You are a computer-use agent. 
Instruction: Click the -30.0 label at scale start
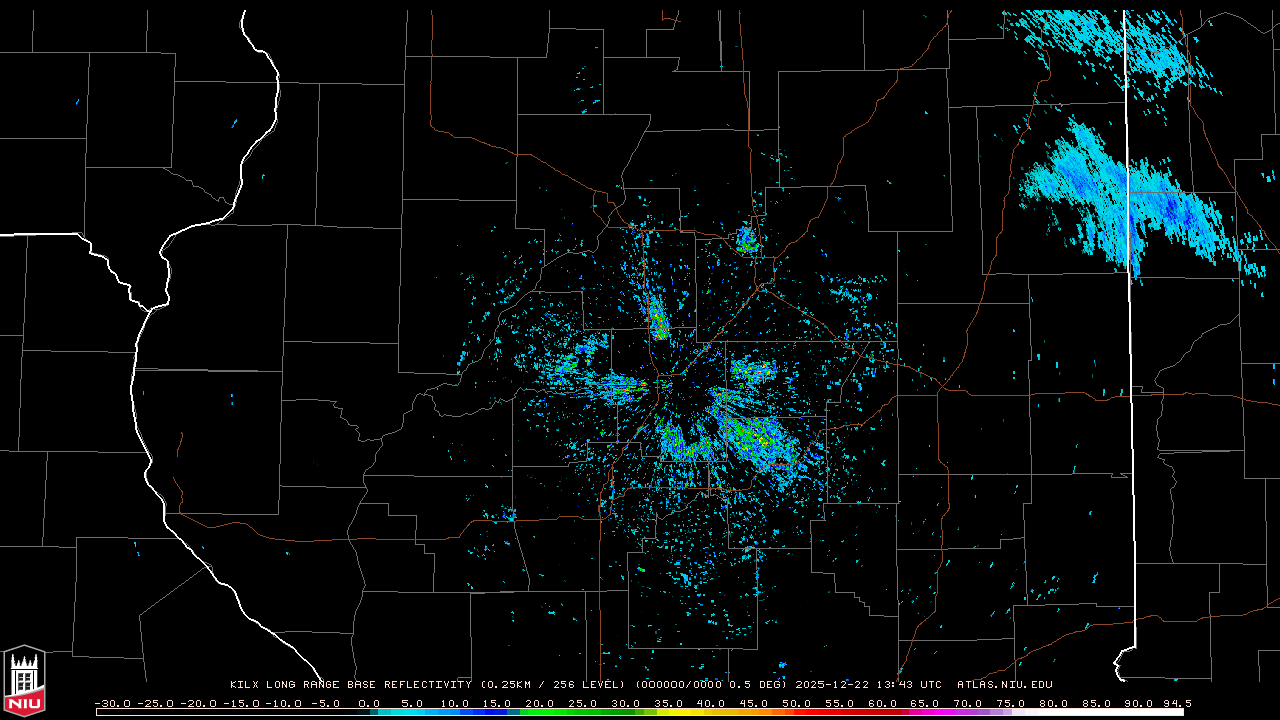(x=112, y=703)
